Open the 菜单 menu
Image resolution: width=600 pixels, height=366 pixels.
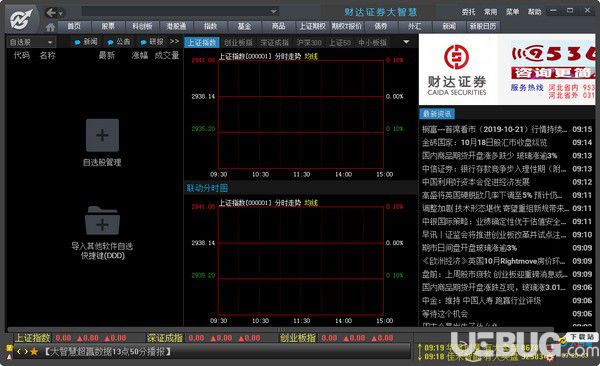point(512,12)
